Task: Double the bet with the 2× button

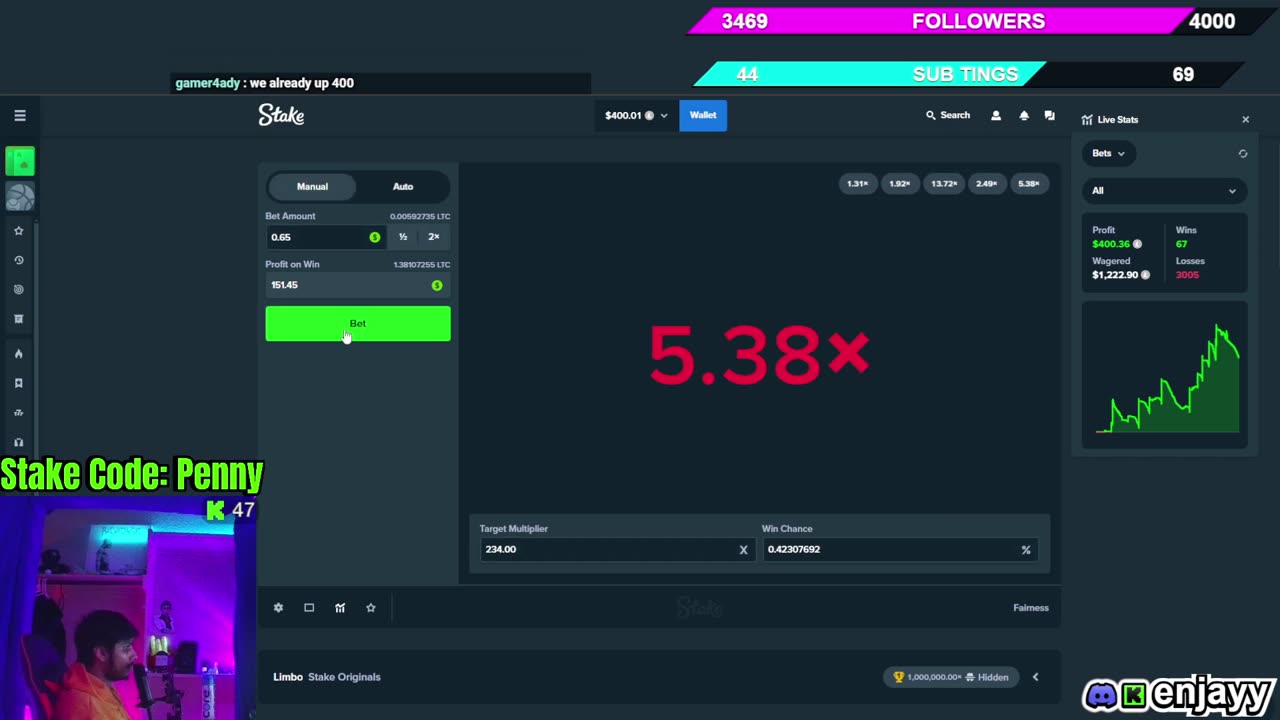Action: [434, 237]
